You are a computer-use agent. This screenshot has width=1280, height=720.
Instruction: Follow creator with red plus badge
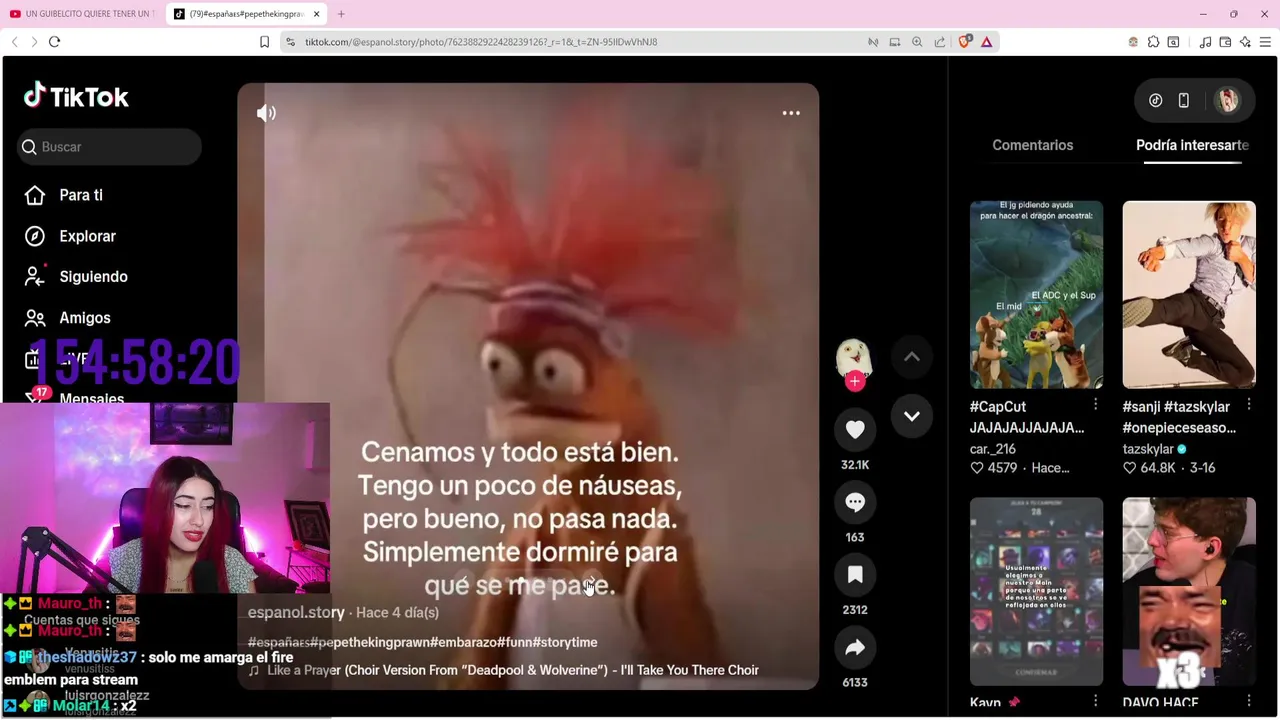855,381
